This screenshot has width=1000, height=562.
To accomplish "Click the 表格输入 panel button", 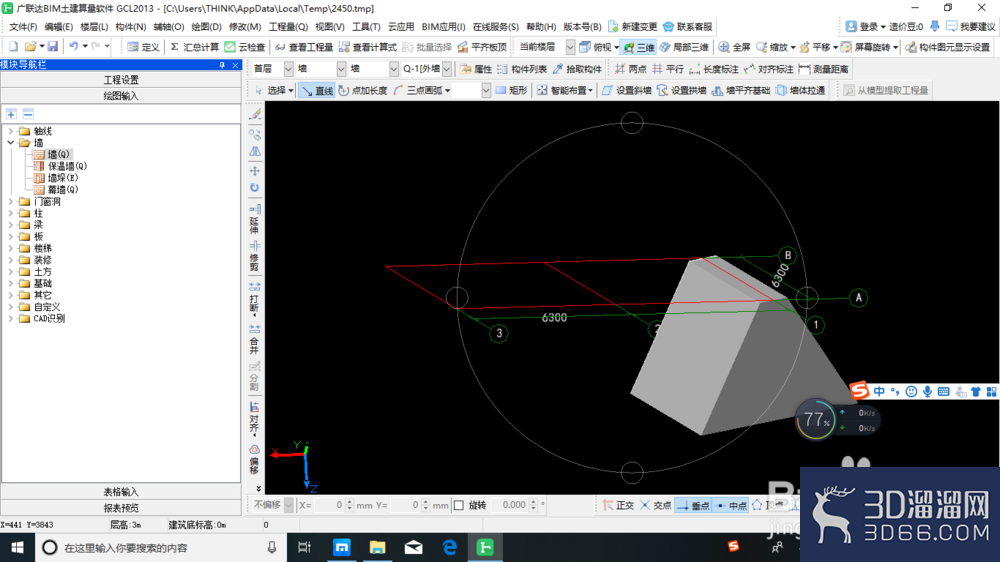I will 121,492.
